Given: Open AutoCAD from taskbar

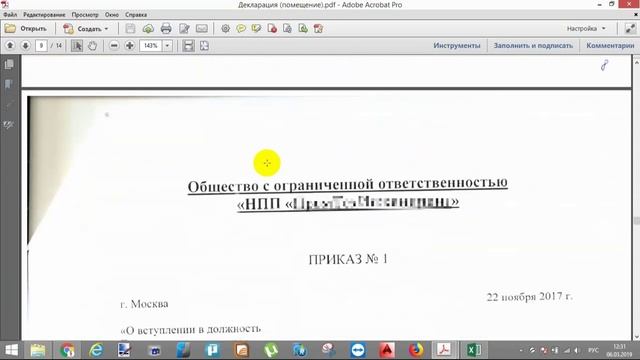Looking at the screenshot, I should [387, 350].
